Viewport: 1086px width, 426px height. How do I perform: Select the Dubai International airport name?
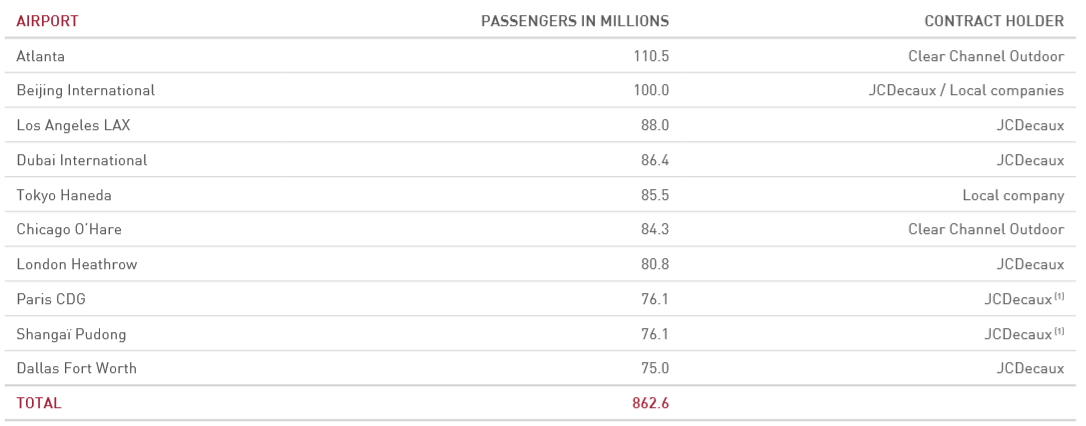[x=82, y=160]
